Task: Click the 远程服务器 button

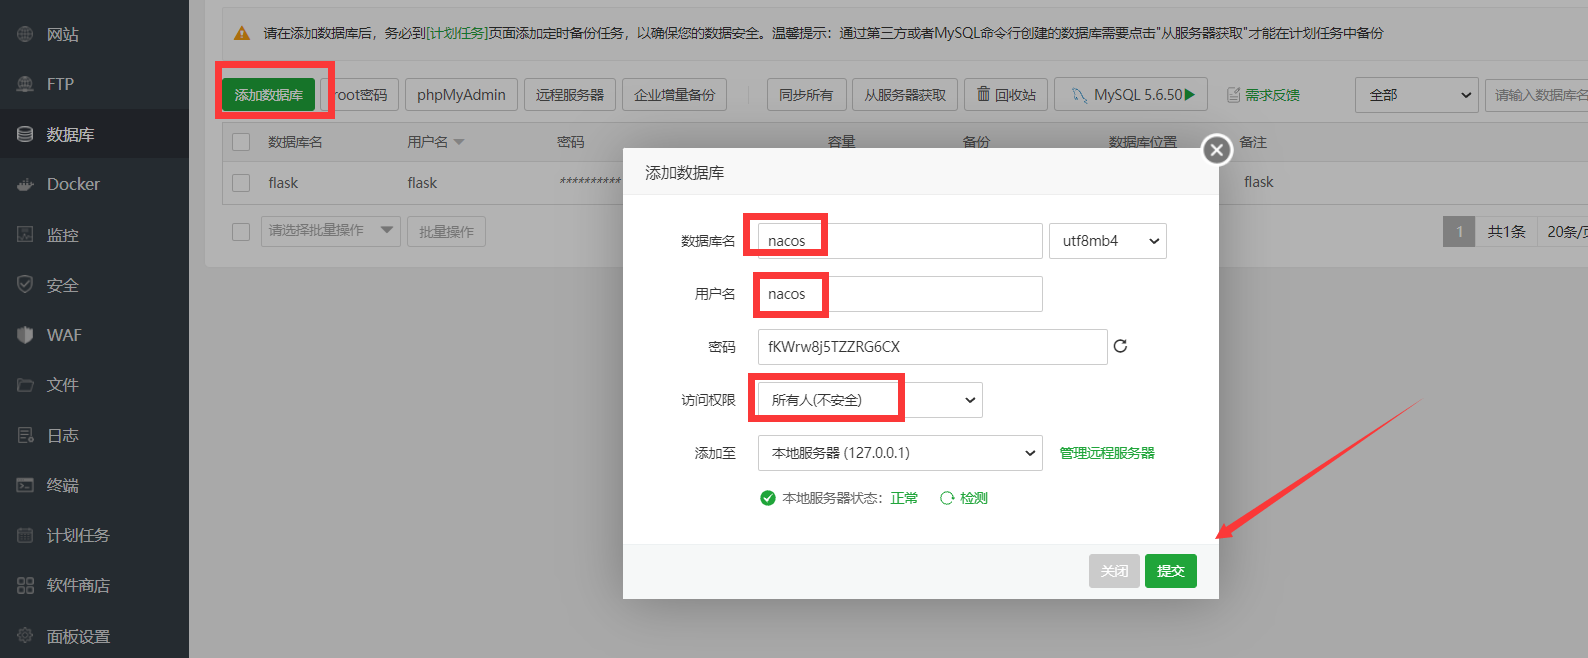Action: point(570,95)
